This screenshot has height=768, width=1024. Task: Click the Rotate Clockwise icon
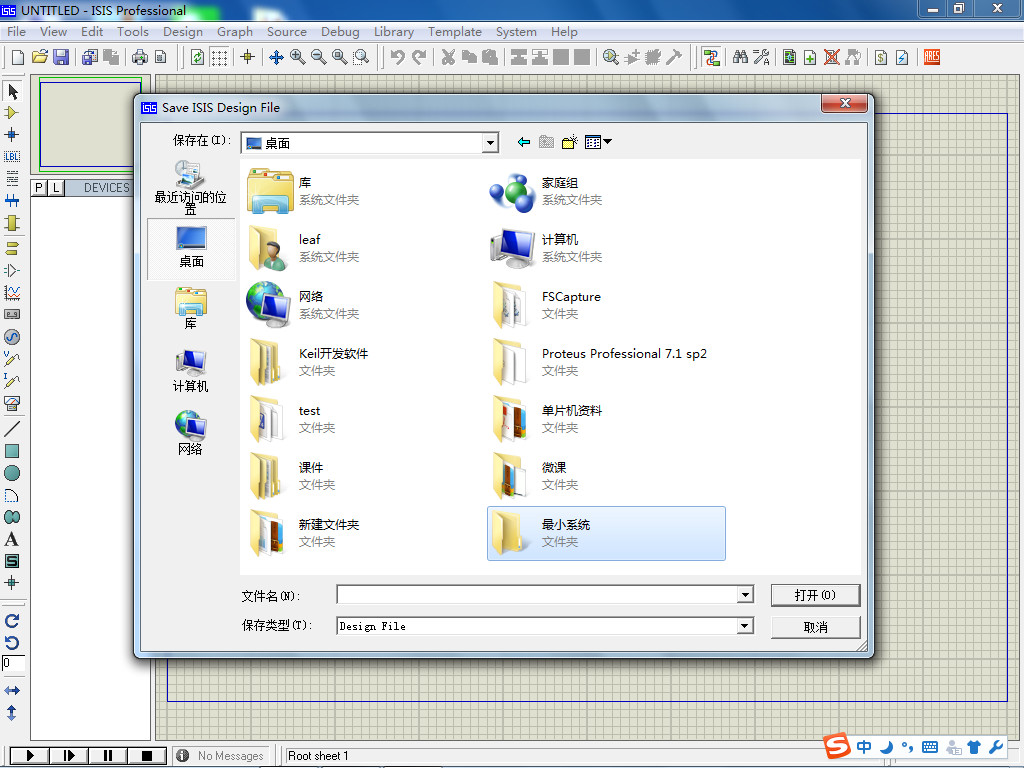pos(12,620)
